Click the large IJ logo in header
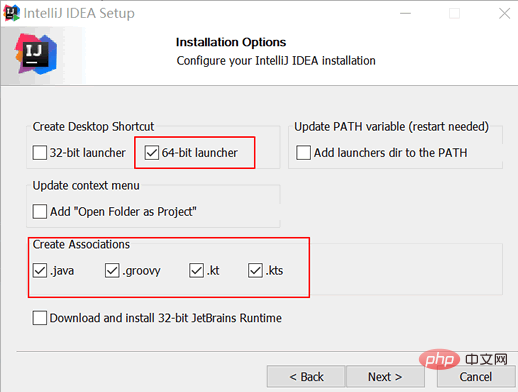The image size is (518, 392). click(36, 54)
